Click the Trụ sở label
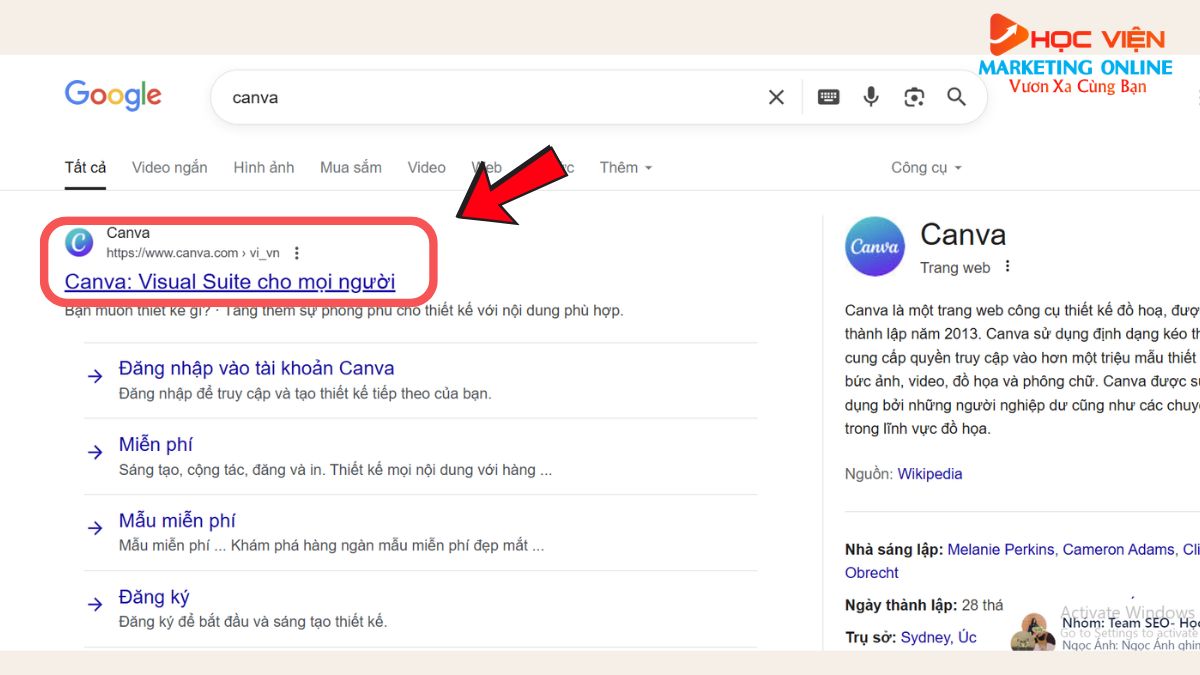 (871, 637)
